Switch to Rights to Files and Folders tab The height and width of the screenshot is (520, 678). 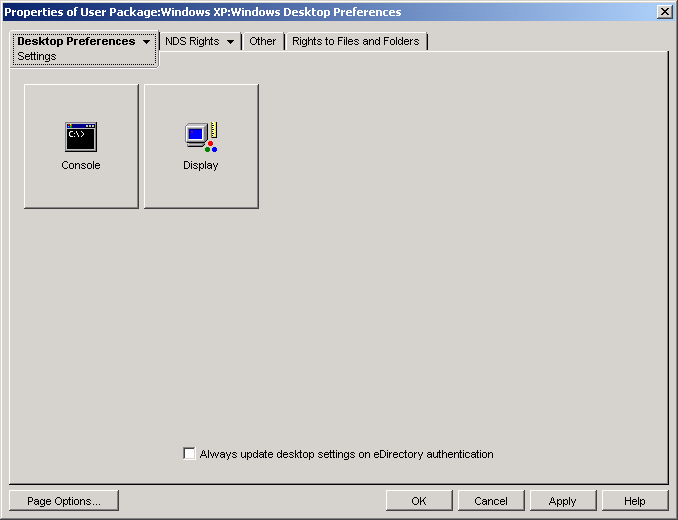[356, 41]
